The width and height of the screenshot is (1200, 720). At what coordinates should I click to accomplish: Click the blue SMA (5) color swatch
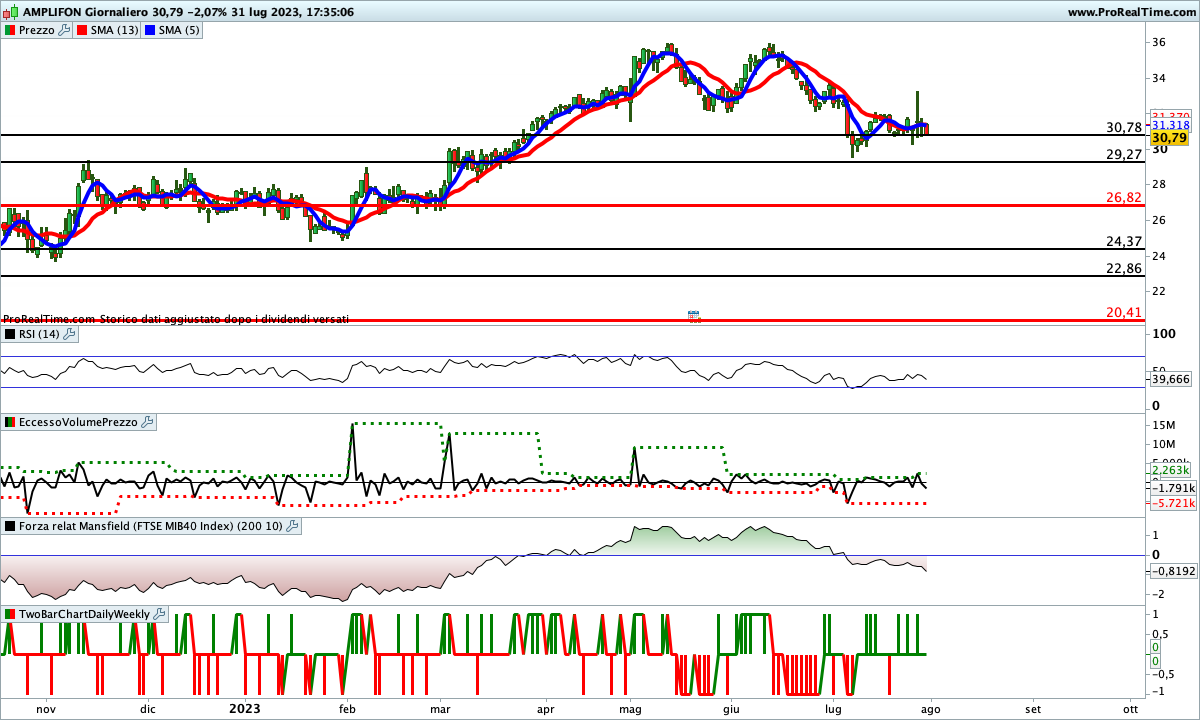coord(150,30)
